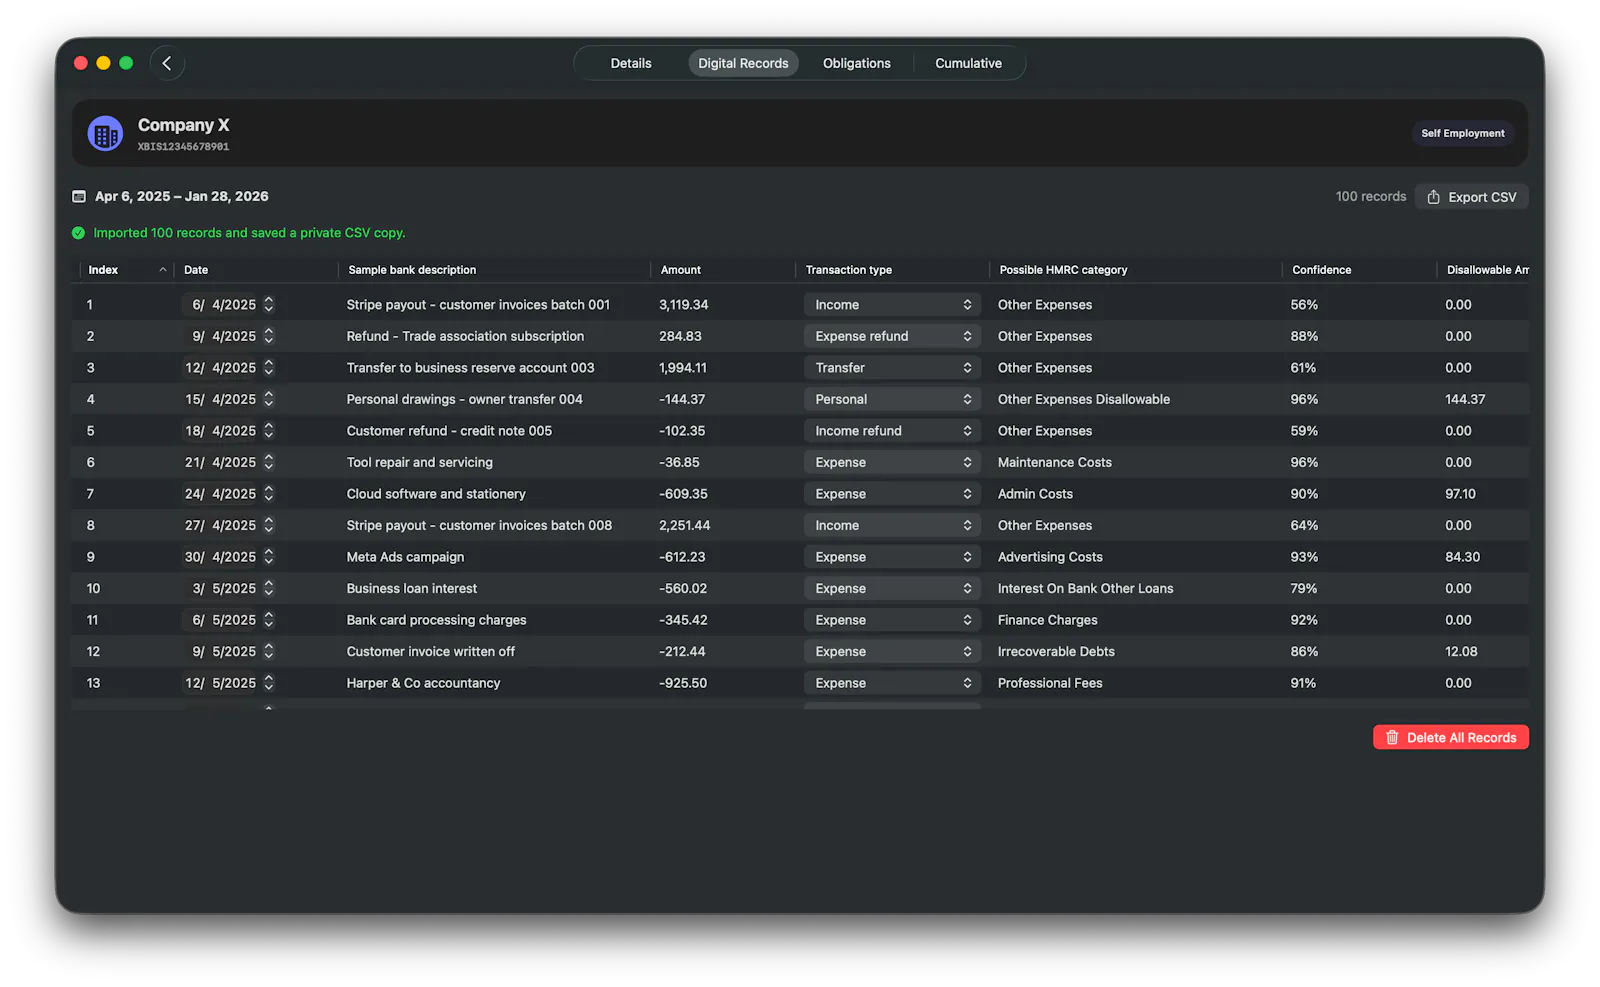Adjust date stepper for 27/4/2025 row
Screen dimensions: 1600x987
coord(269,525)
